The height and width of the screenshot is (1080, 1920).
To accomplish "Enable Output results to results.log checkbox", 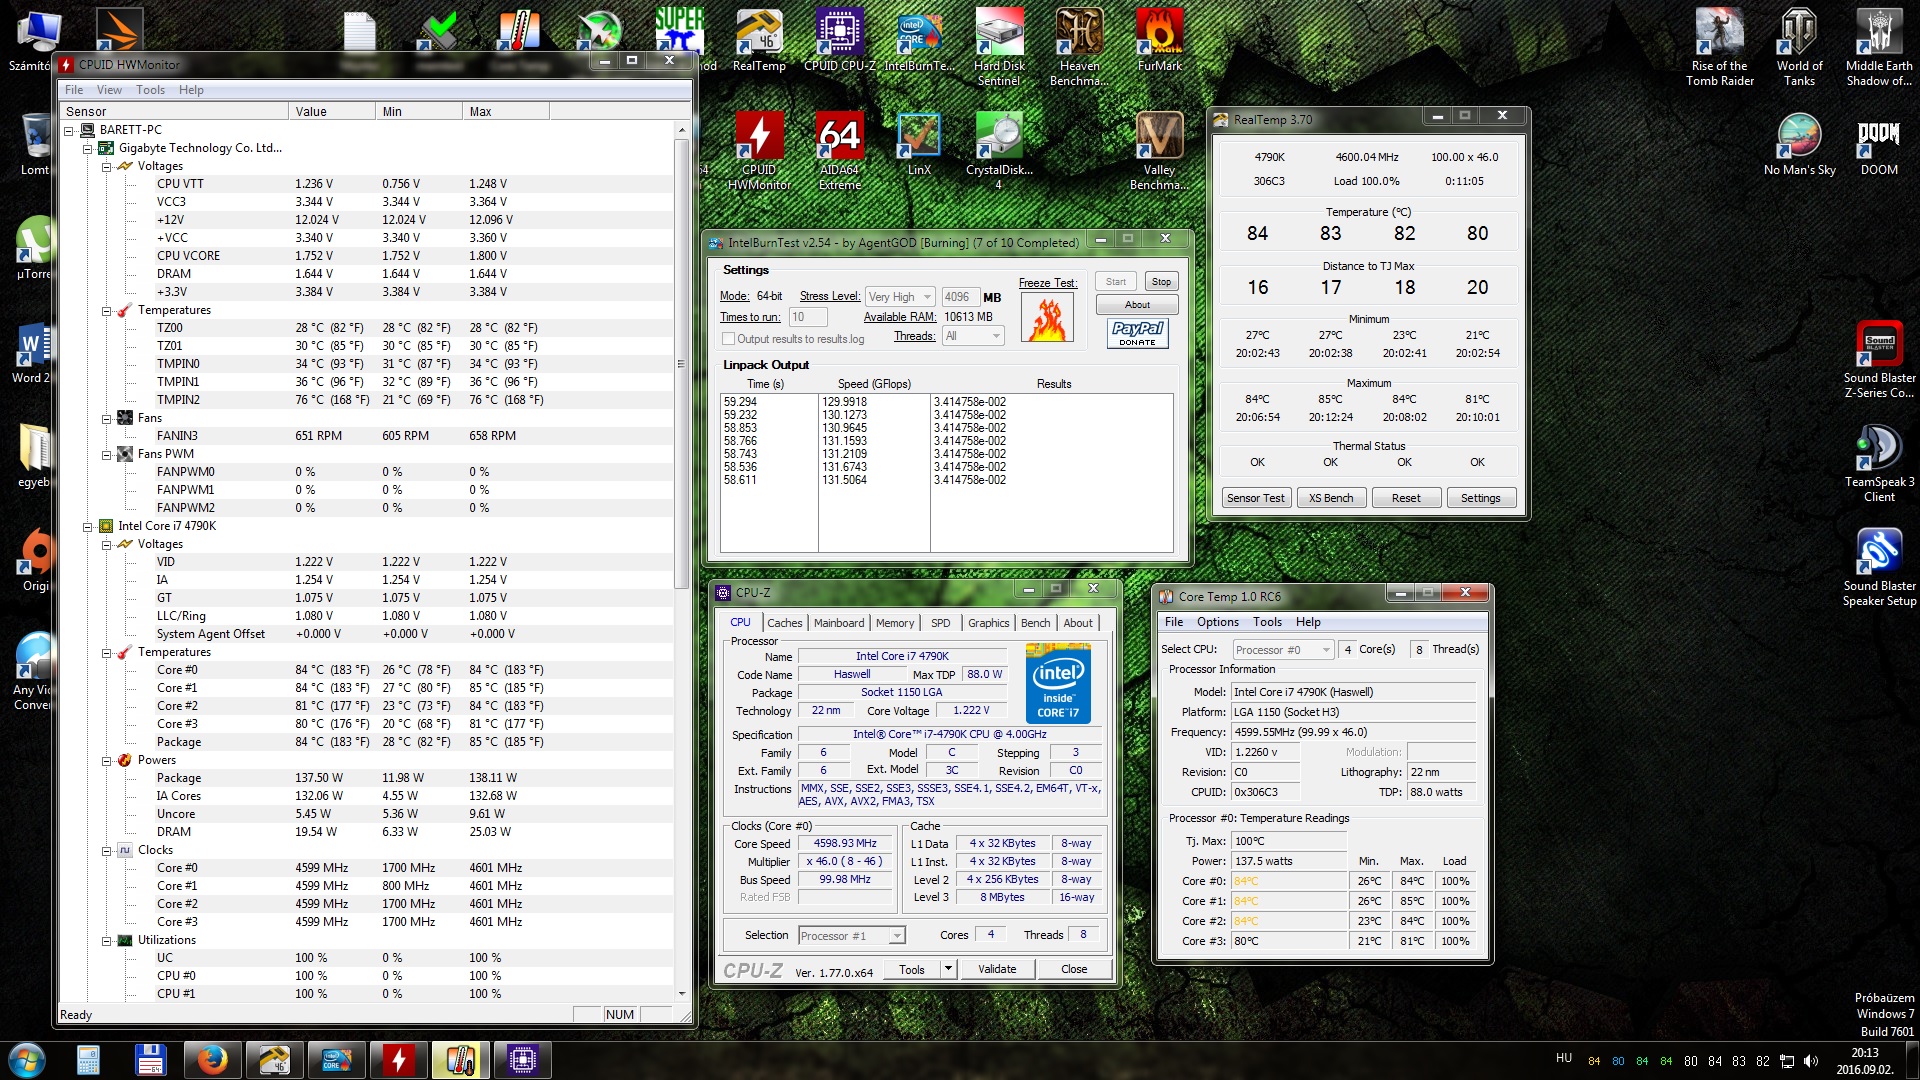I will [728, 339].
